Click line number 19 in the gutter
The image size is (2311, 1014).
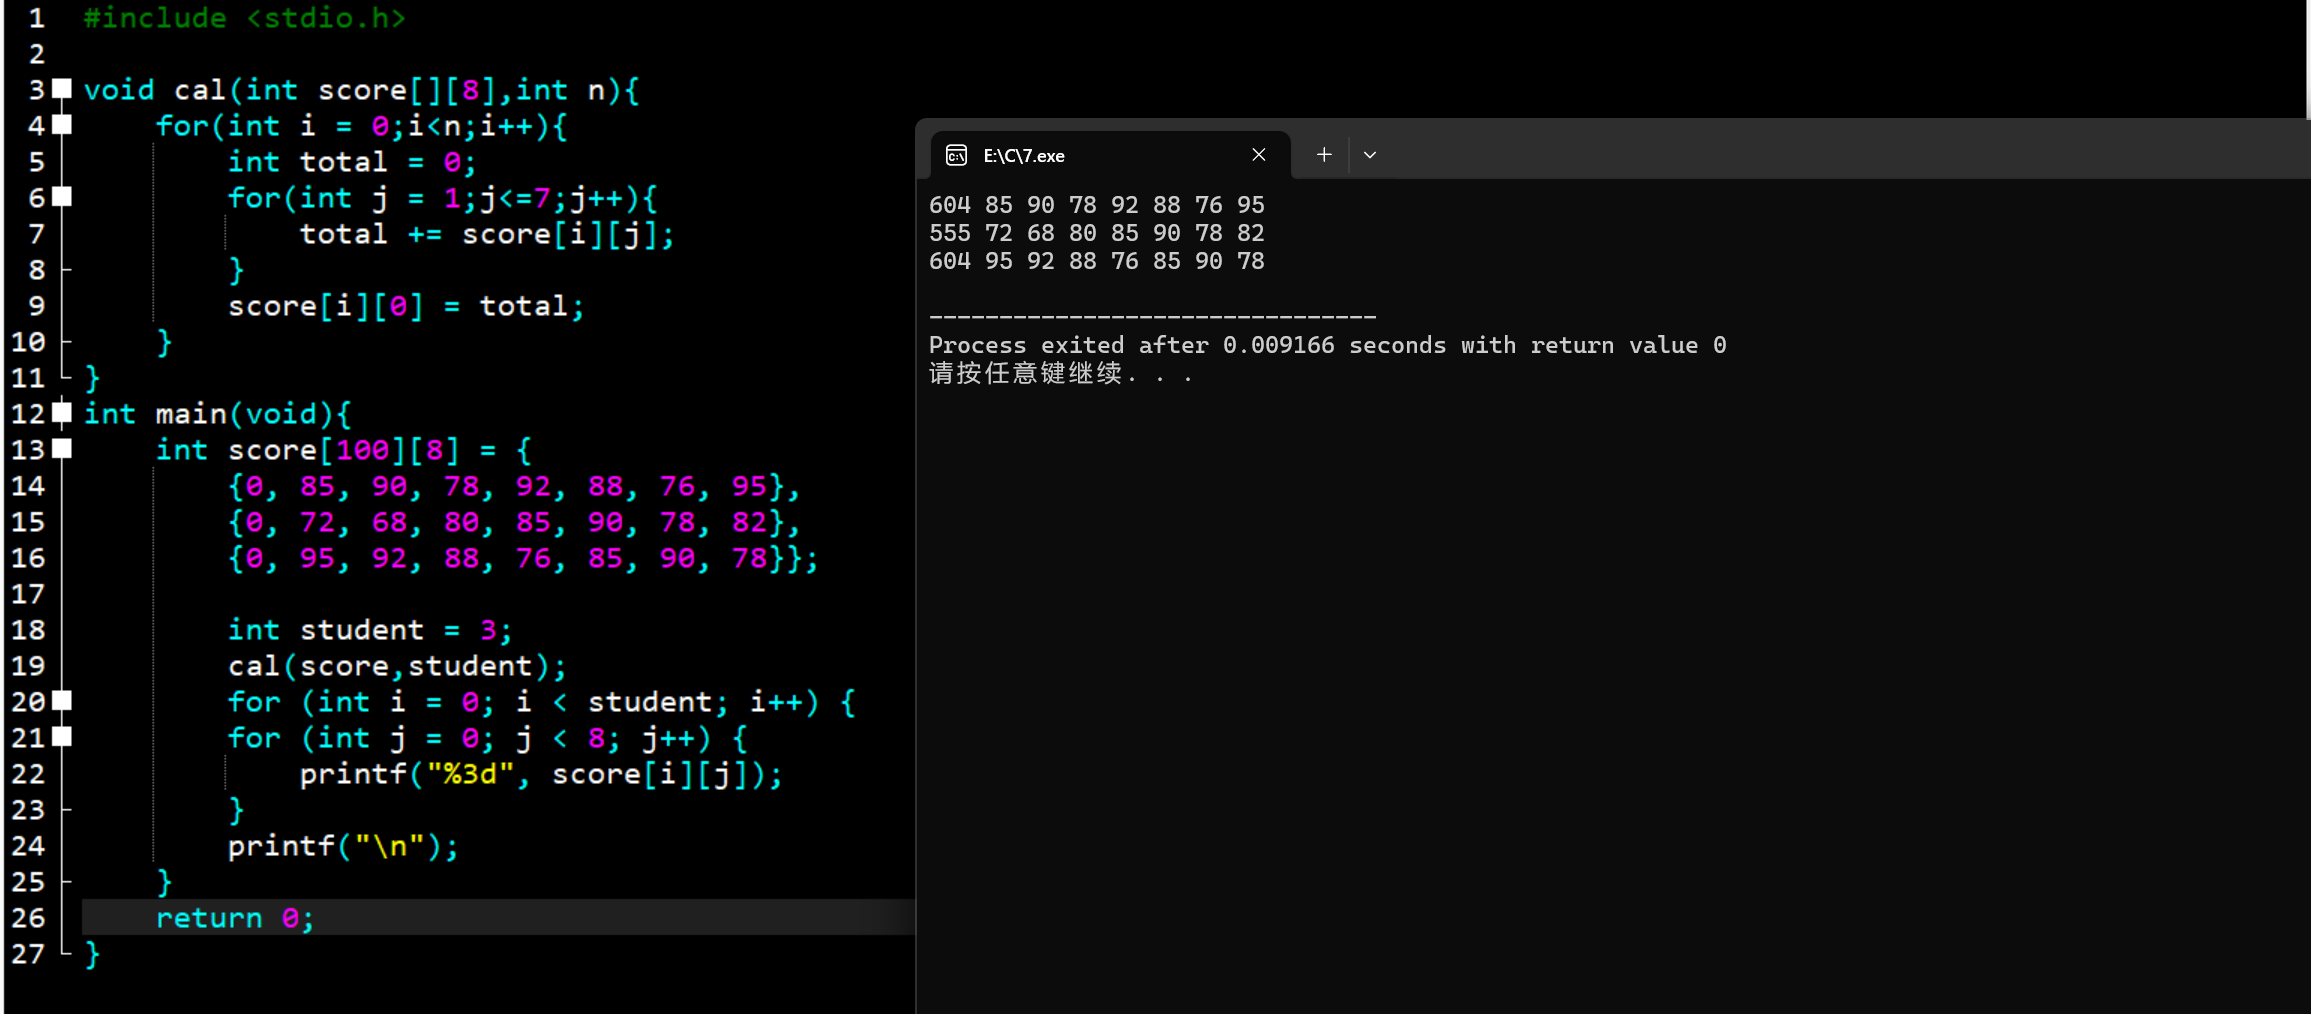(x=28, y=665)
